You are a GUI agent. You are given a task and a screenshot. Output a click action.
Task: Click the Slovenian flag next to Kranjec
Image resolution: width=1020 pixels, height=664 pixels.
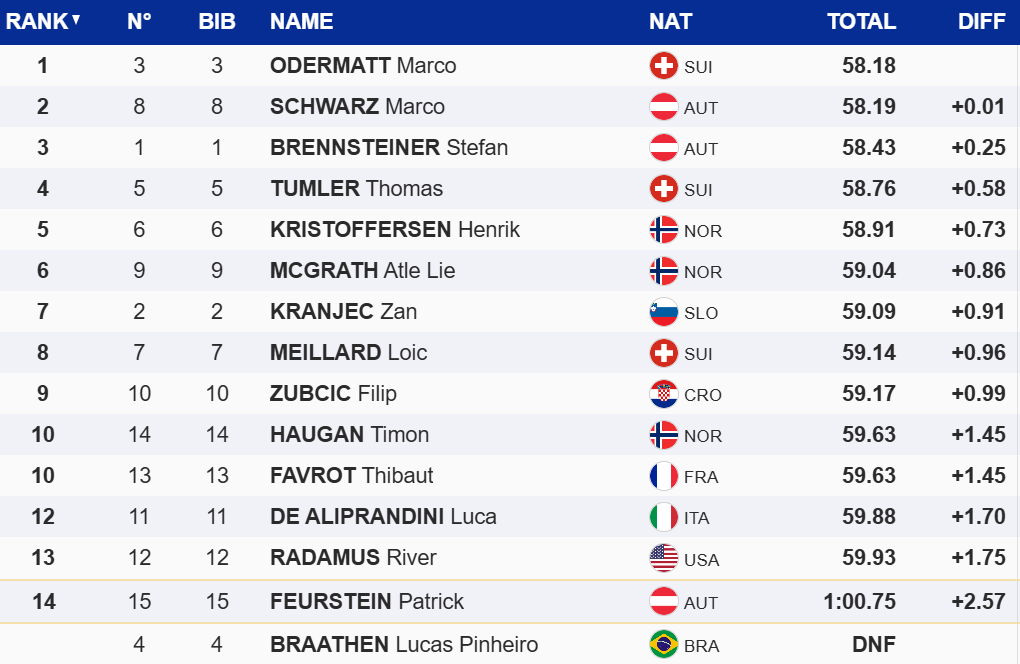point(663,312)
